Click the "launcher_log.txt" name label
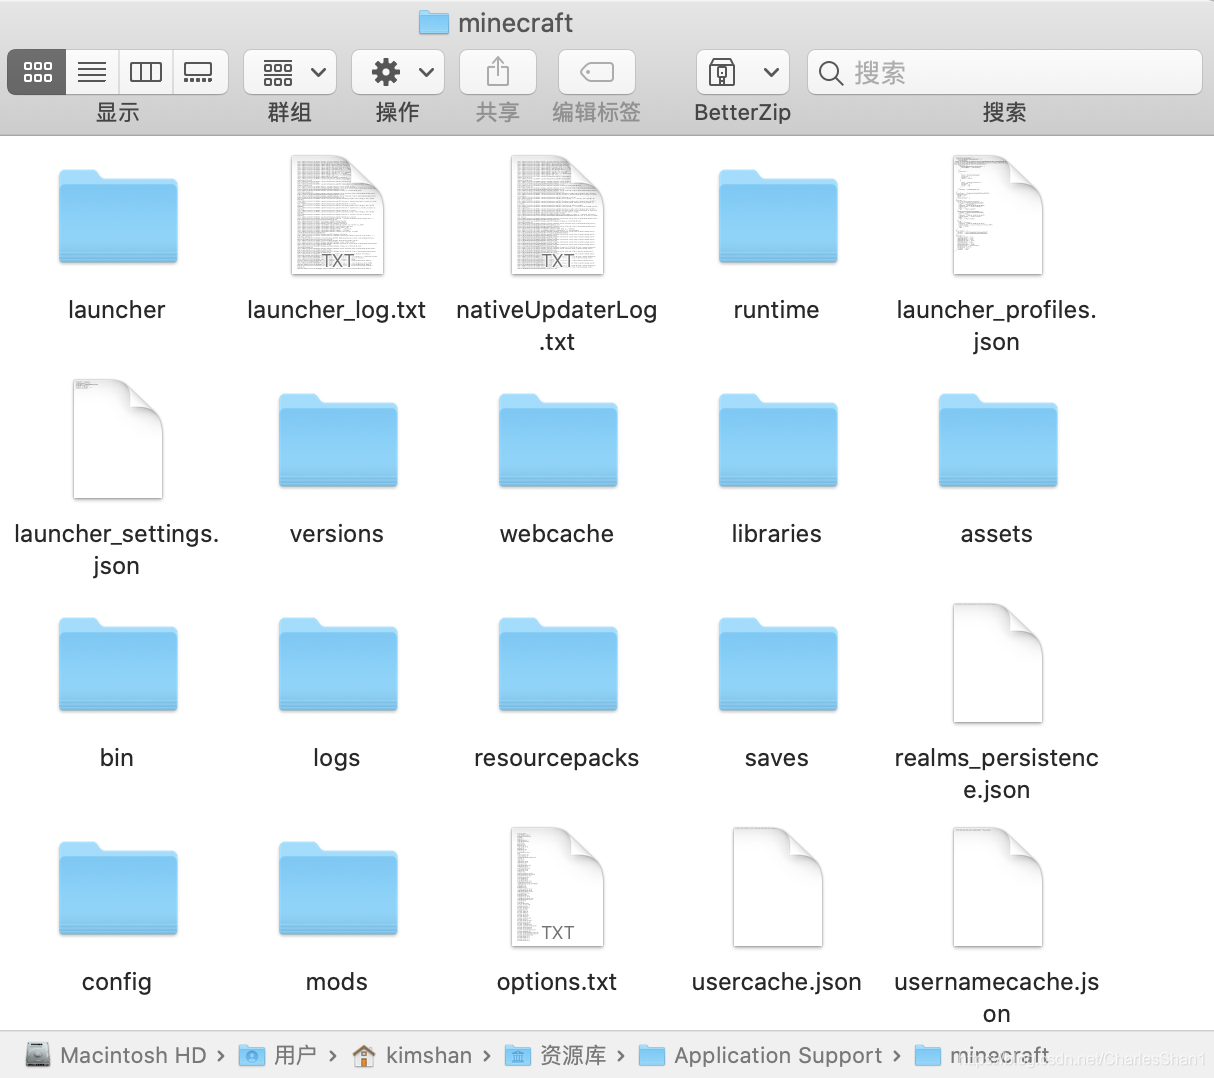The image size is (1214, 1078). [x=337, y=310]
